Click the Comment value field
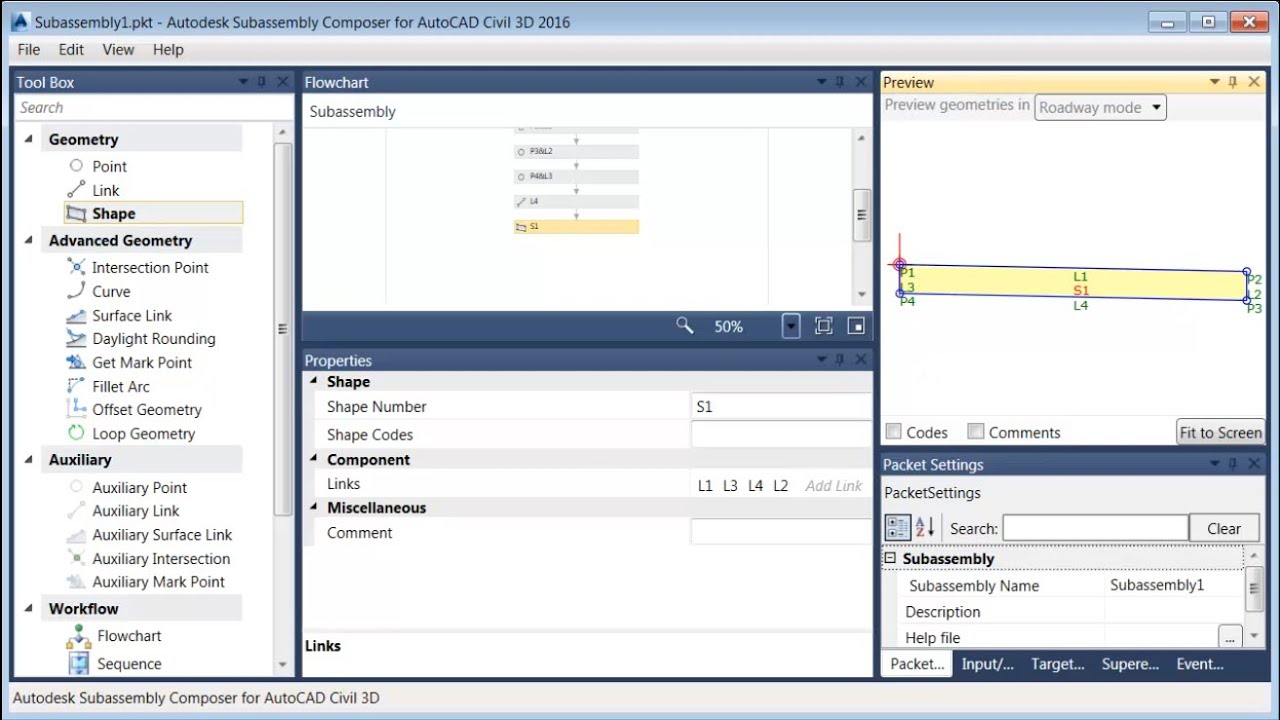 click(x=781, y=532)
